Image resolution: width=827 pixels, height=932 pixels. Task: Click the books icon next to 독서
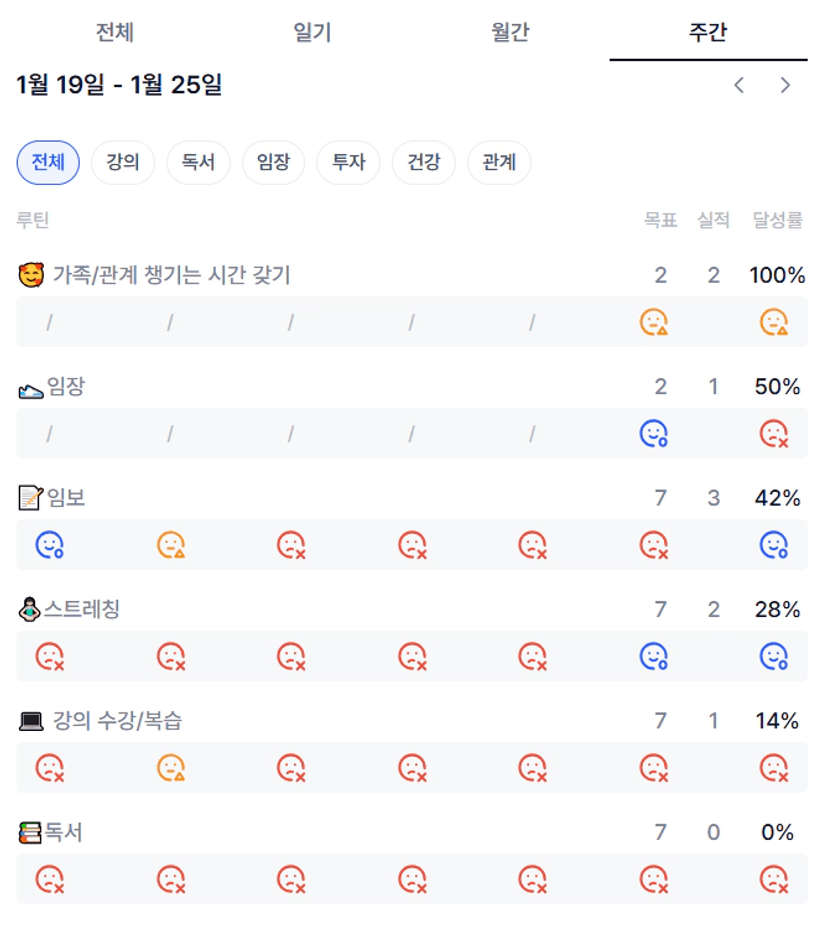point(31,832)
